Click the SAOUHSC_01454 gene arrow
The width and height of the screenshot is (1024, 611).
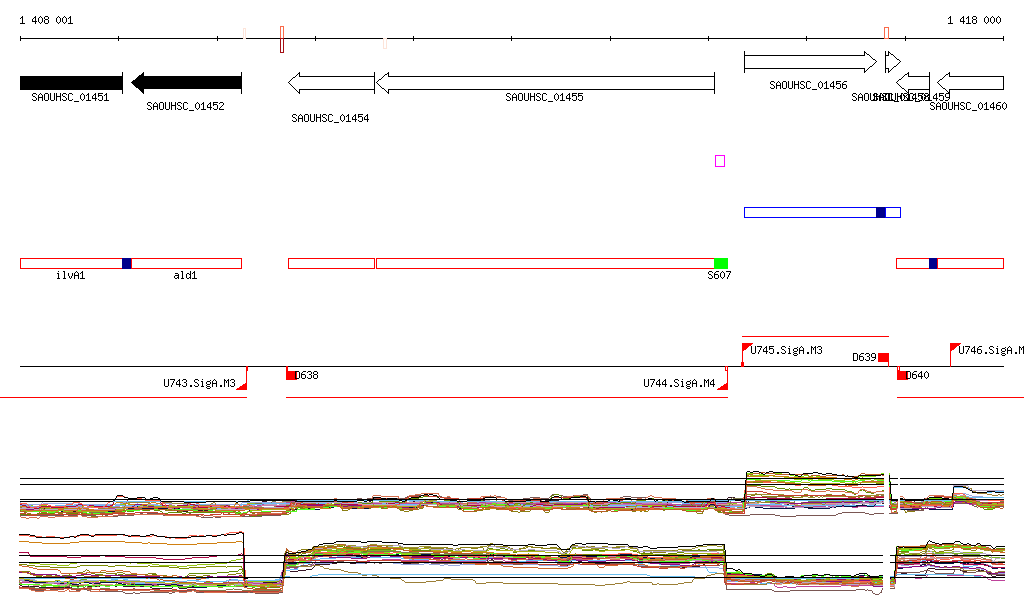(x=331, y=83)
